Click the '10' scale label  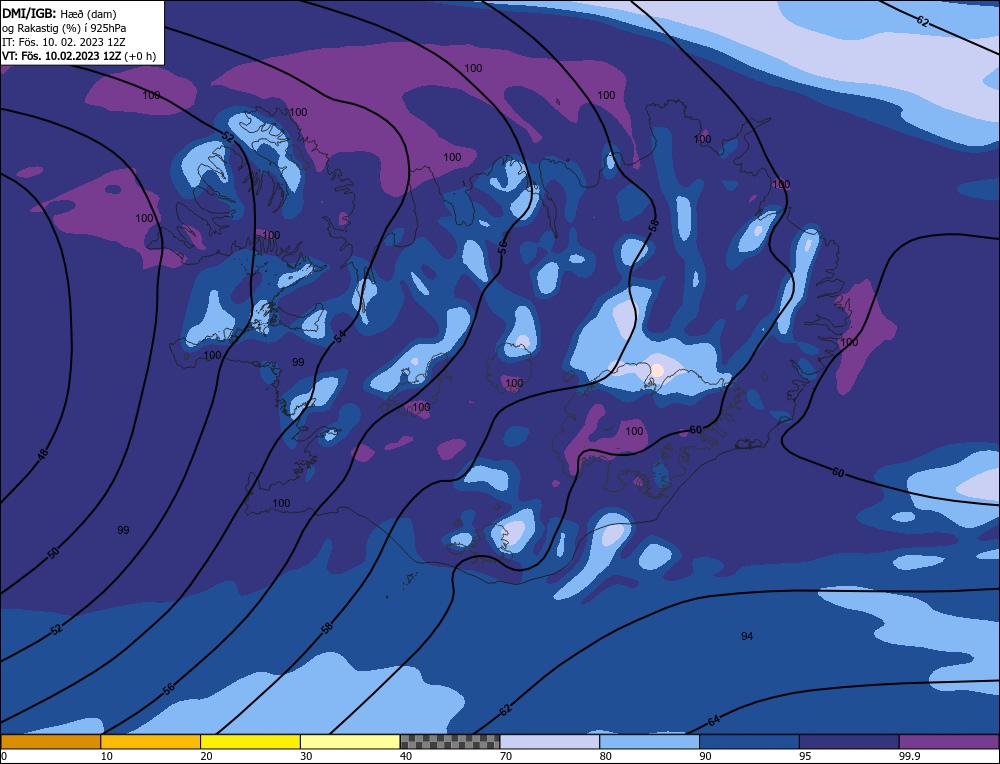[107, 756]
